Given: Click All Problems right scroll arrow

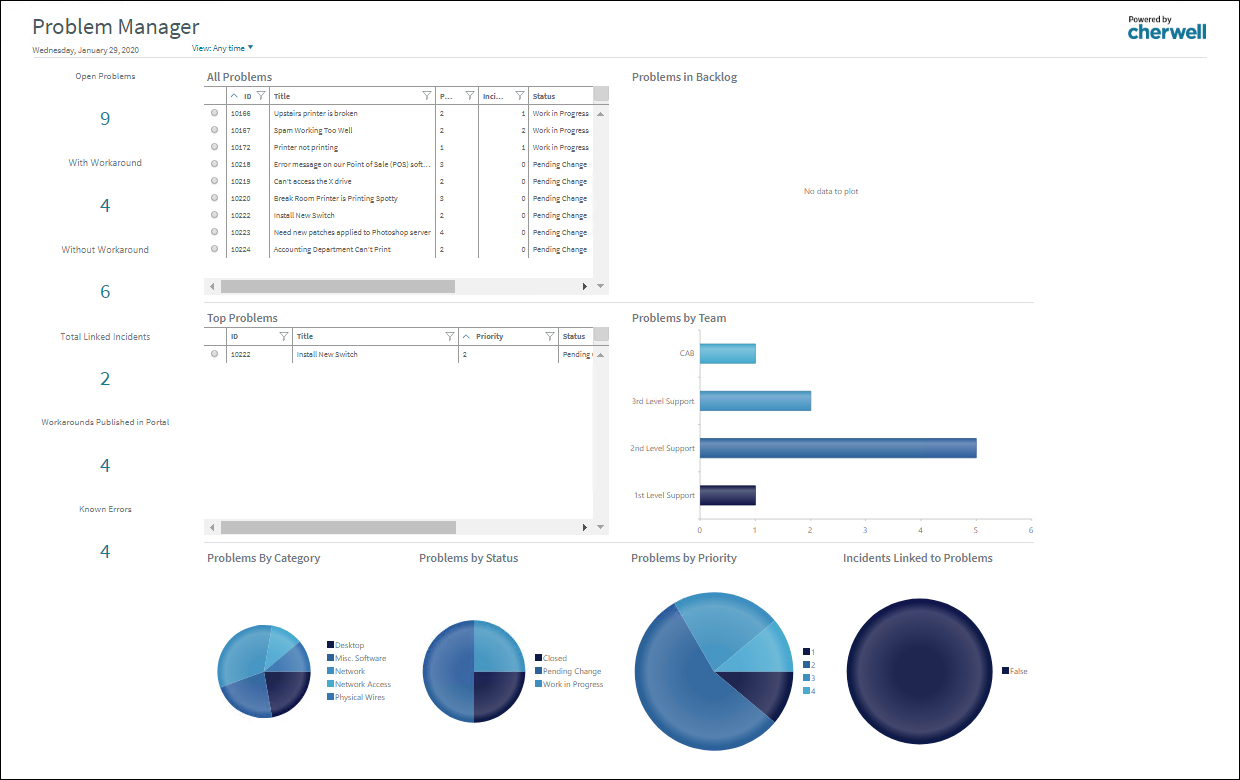Looking at the screenshot, I should point(585,287).
